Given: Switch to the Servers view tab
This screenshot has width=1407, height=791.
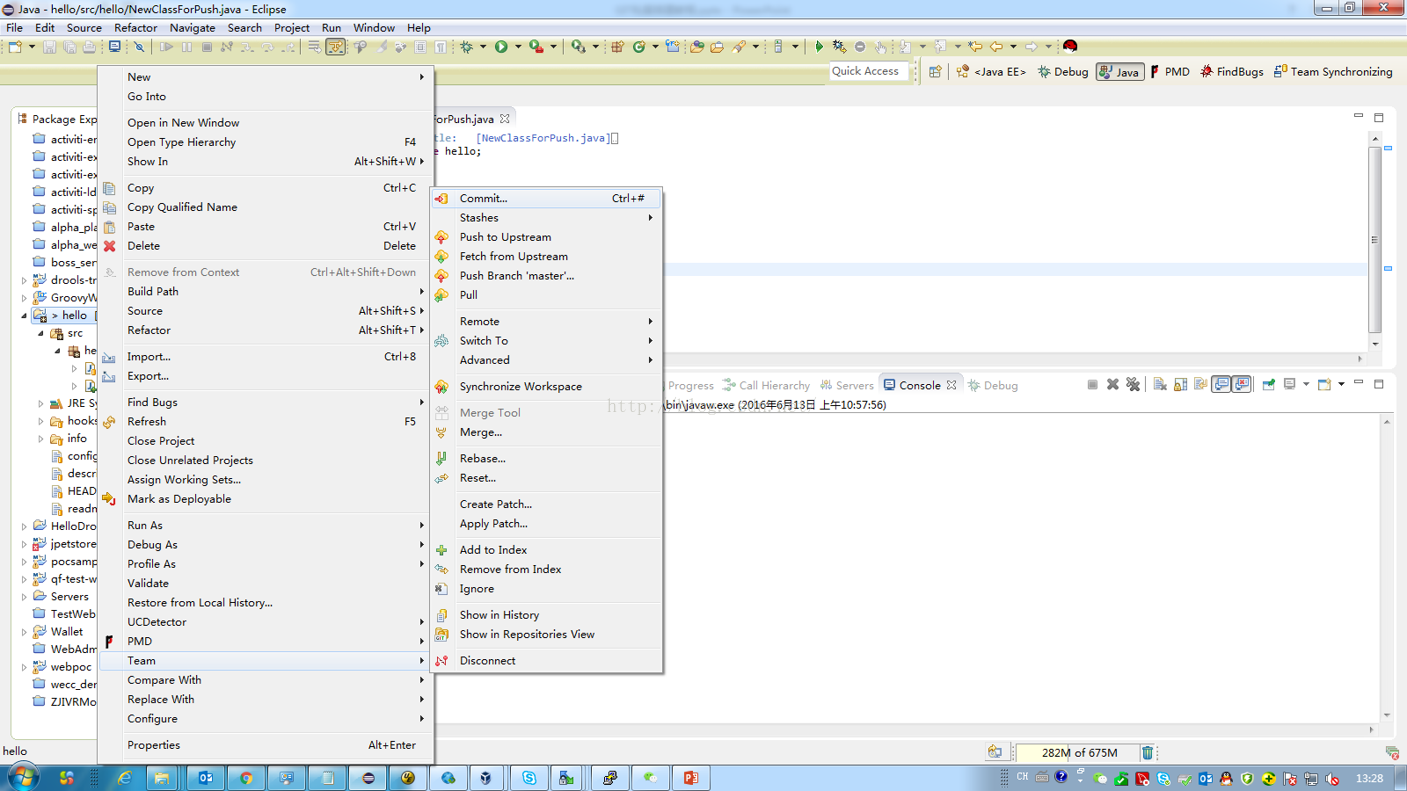Looking at the screenshot, I should (846, 385).
